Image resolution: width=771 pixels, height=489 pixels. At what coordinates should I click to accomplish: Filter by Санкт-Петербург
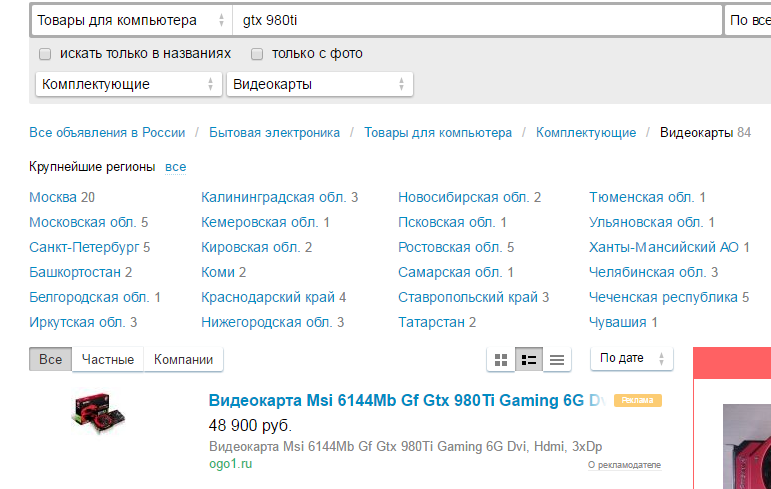[84, 247]
